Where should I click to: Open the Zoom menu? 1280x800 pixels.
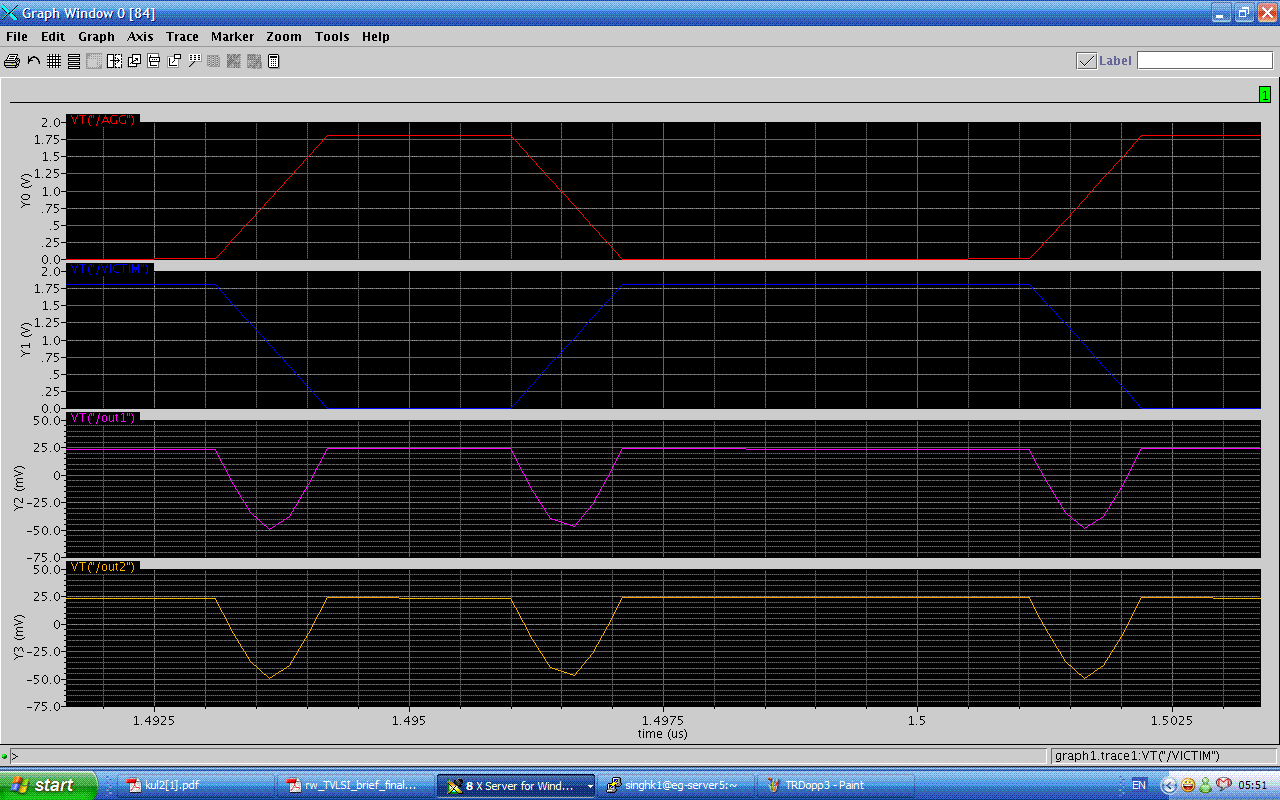click(284, 37)
